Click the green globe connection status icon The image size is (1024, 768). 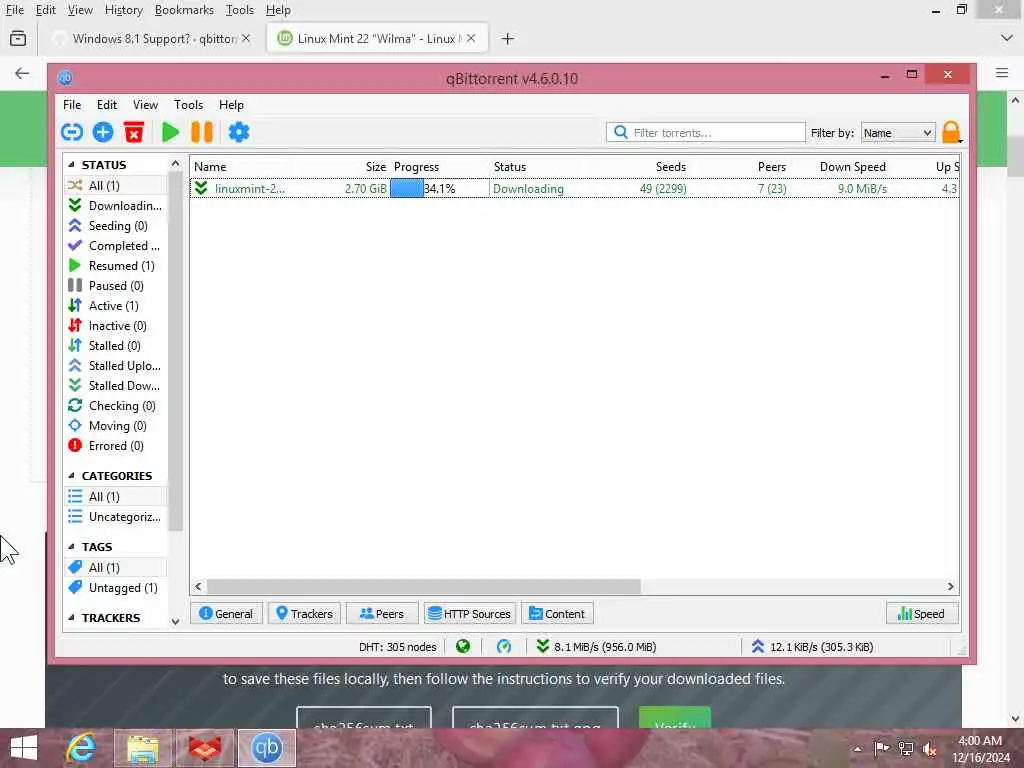463,647
